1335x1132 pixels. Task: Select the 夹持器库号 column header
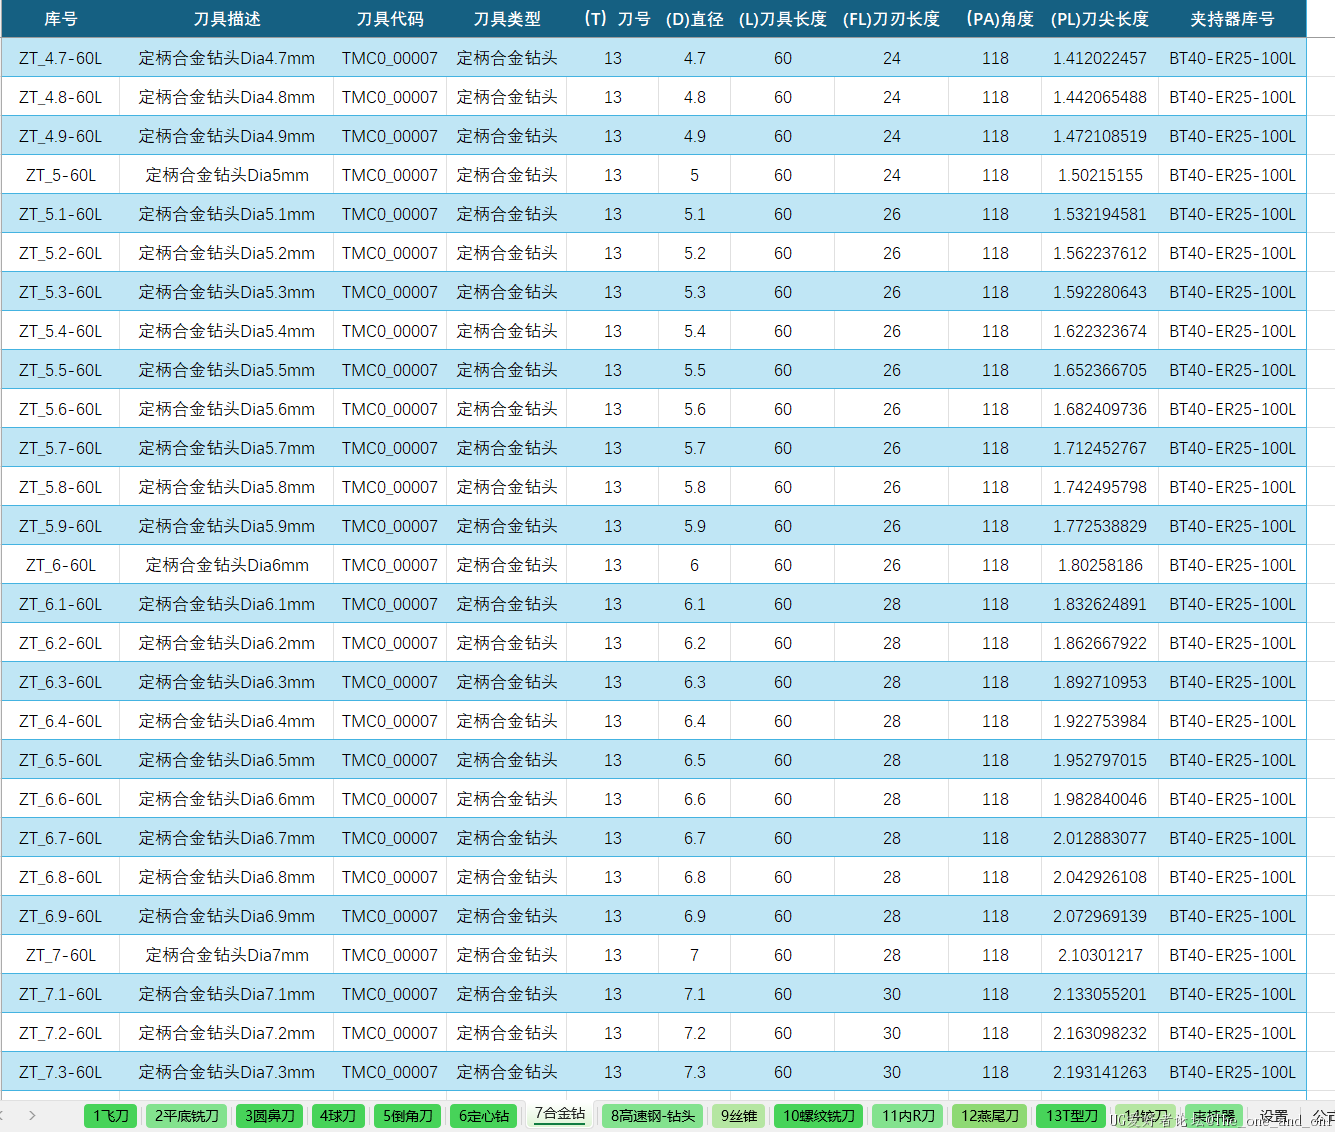(x=1233, y=19)
